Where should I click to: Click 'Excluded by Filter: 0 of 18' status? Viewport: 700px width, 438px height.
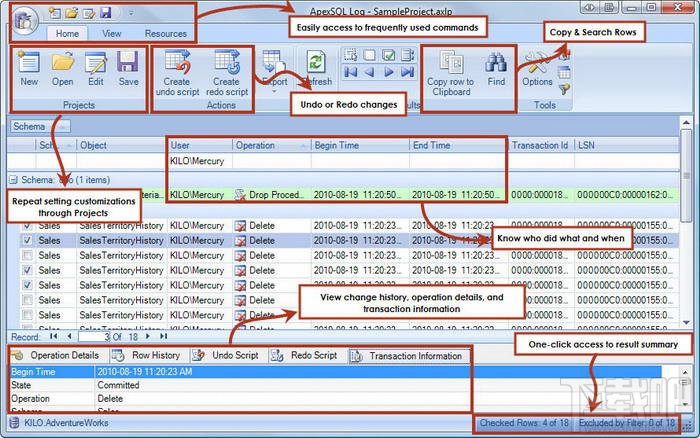point(627,422)
